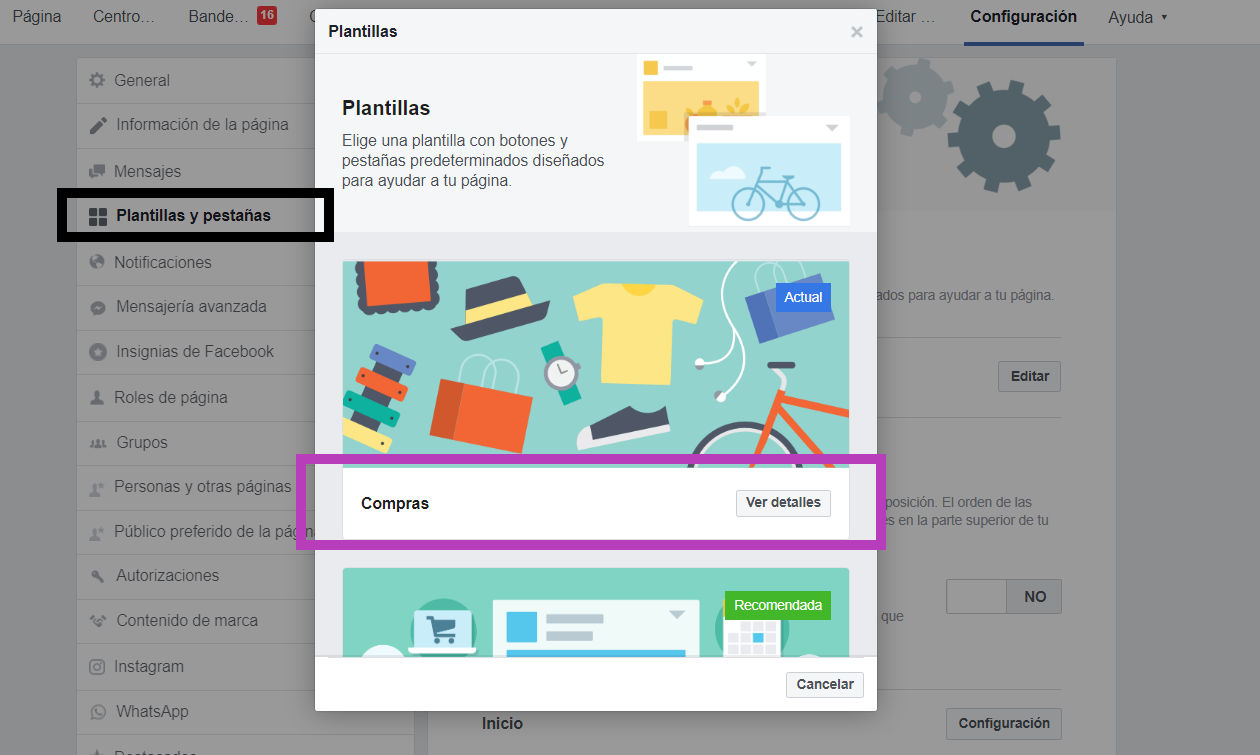Image resolution: width=1260 pixels, height=755 pixels.
Task: Click the Editar button behind the dialog
Action: [1029, 376]
